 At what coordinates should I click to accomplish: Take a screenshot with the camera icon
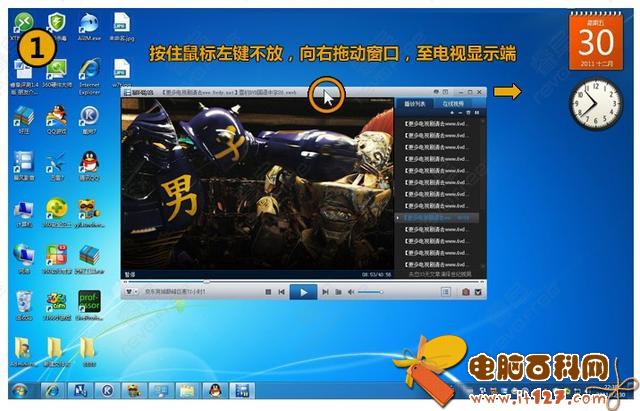[466, 292]
